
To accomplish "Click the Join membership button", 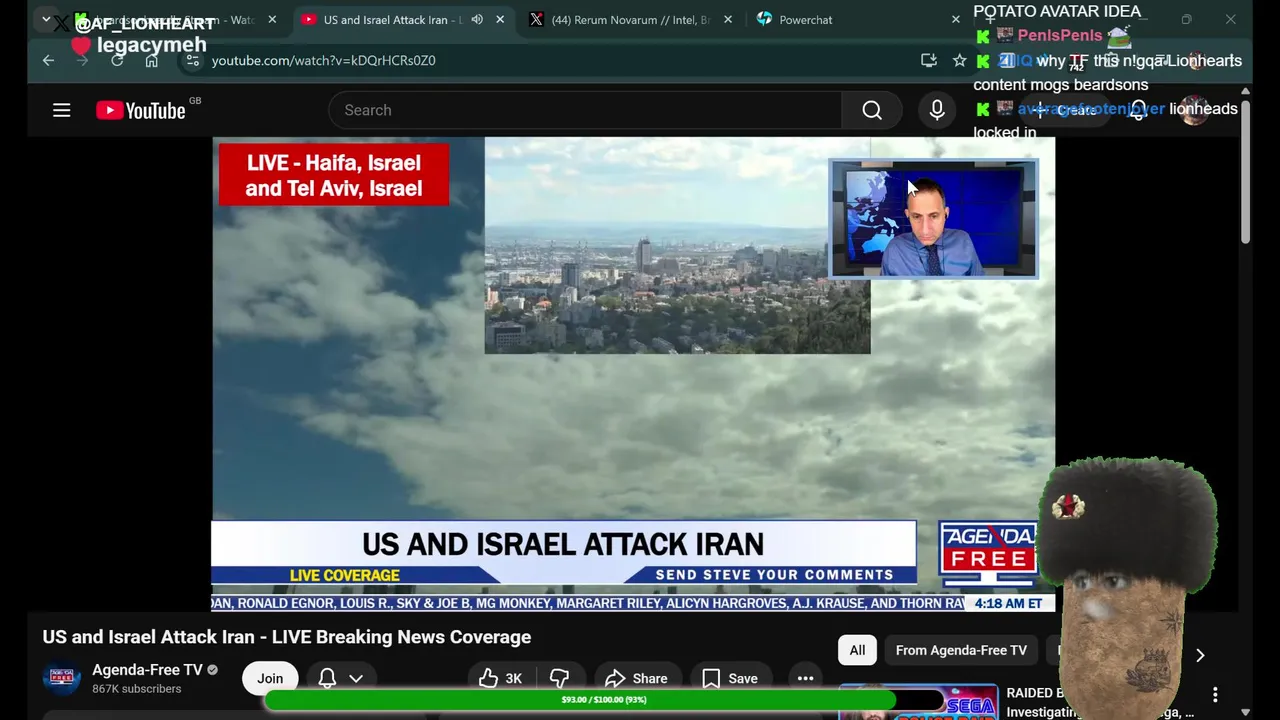I will click(x=270, y=678).
